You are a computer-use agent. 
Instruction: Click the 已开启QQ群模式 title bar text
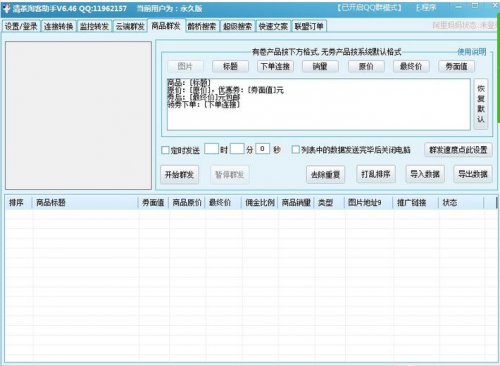coord(369,8)
